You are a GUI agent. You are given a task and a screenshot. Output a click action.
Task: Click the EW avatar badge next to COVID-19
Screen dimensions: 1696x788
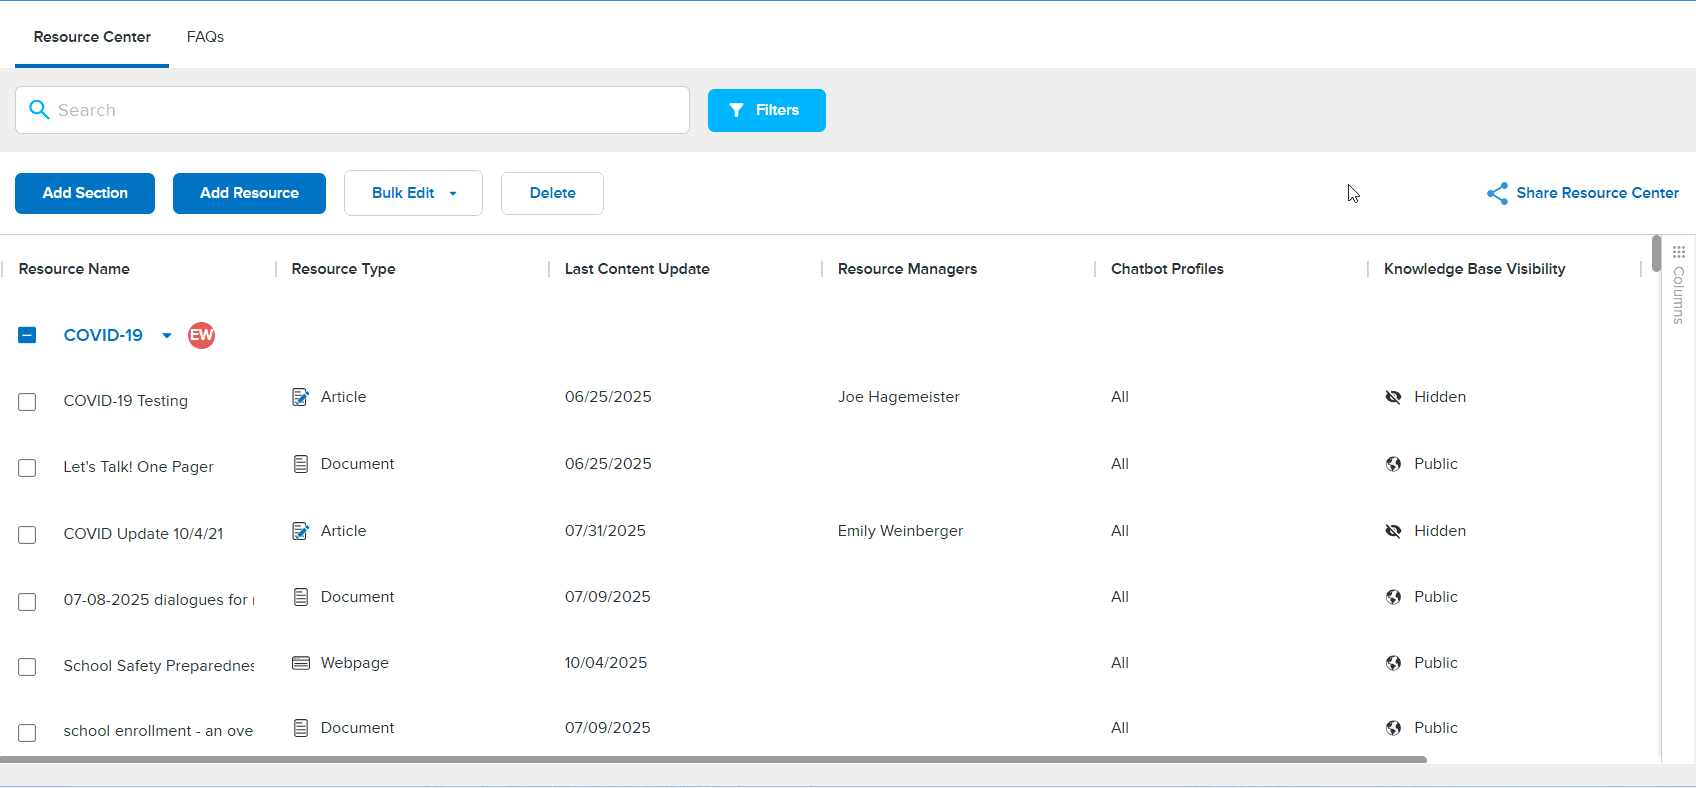(201, 335)
